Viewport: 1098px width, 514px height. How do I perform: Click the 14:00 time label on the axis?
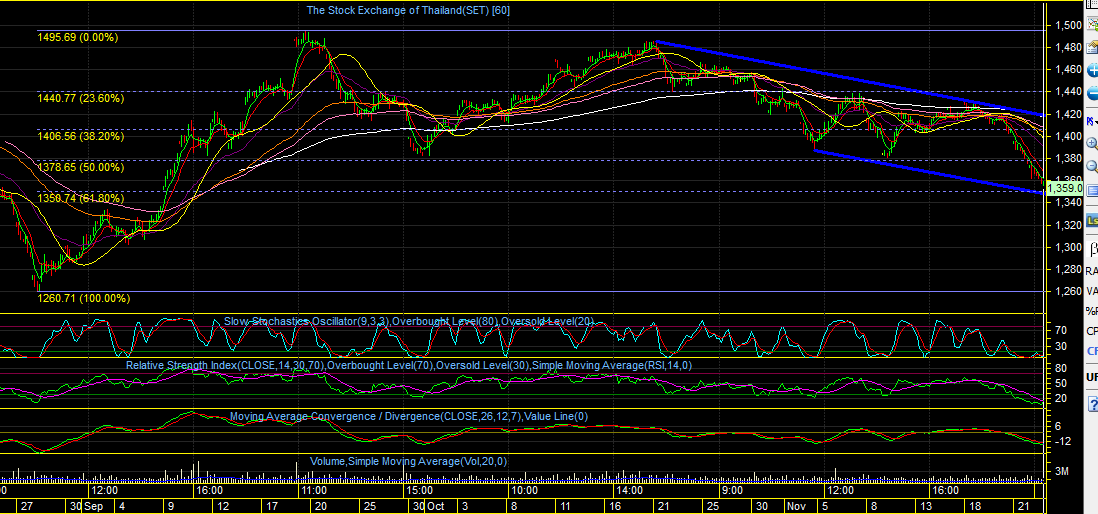point(629,491)
